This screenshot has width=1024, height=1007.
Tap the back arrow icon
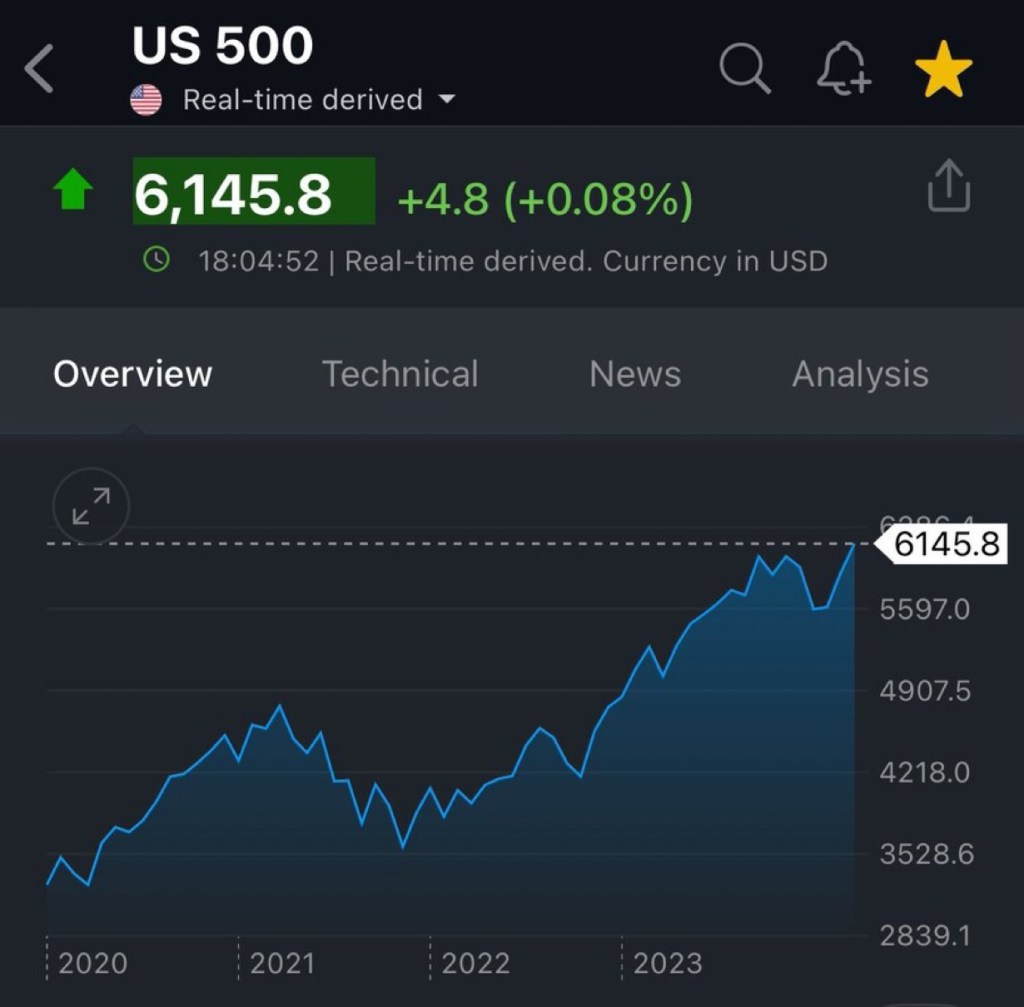(x=39, y=70)
